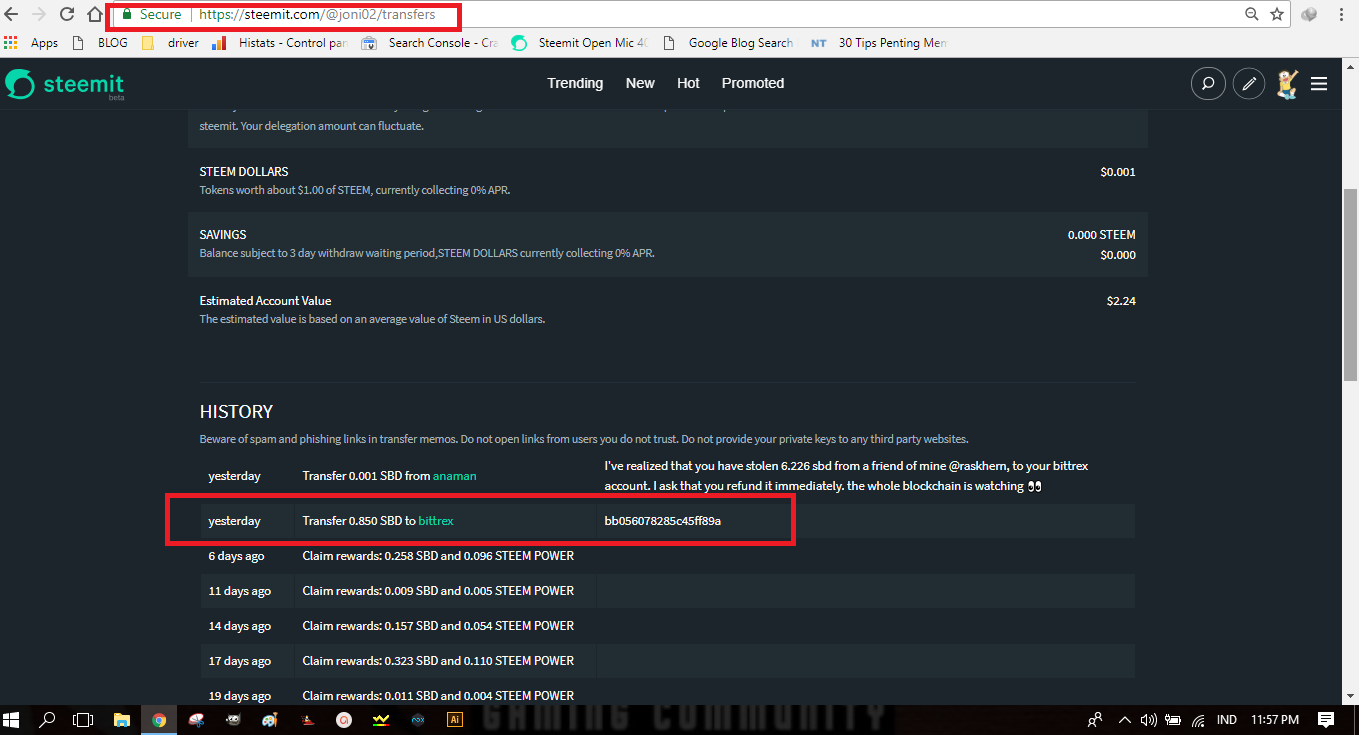Click the IND language indicator
The image size is (1361, 735).
point(1227,719)
